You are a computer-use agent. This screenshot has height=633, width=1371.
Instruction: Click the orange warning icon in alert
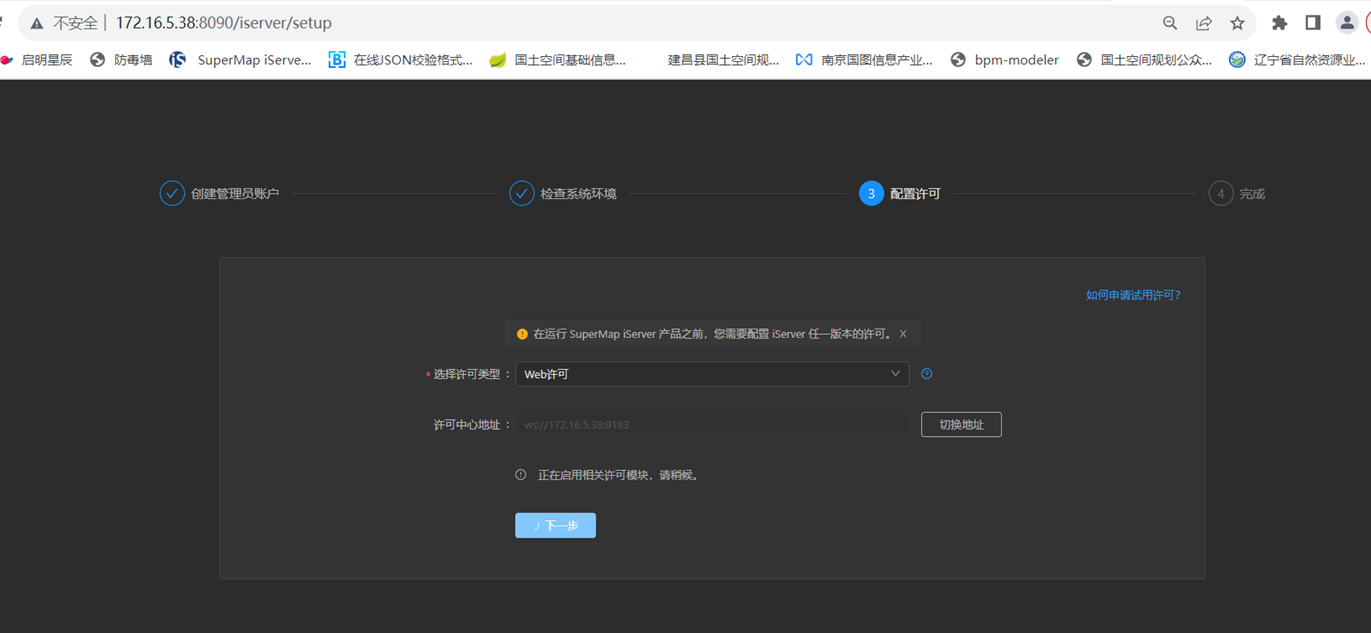(x=522, y=334)
